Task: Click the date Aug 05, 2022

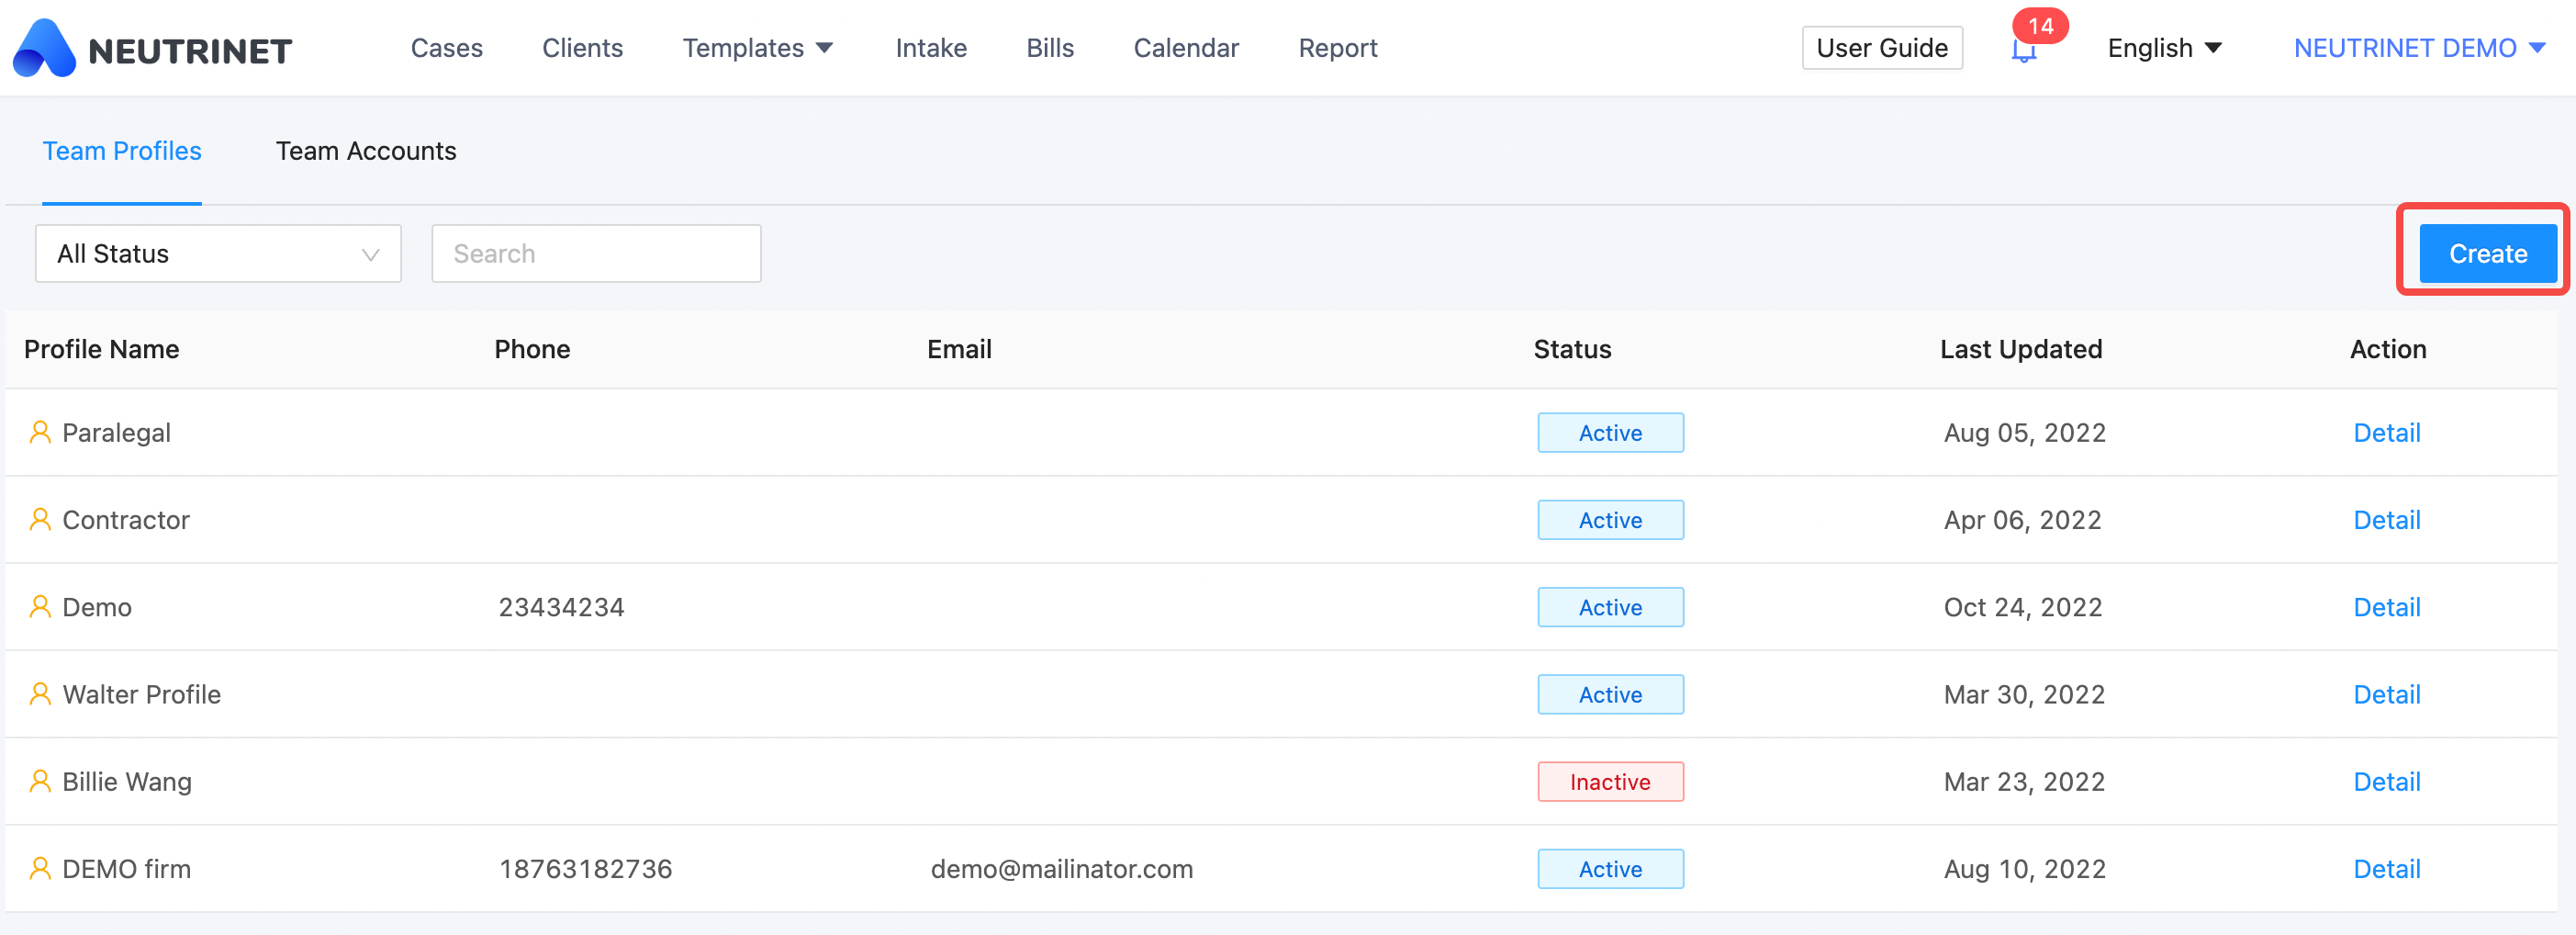Action: 2024,432
